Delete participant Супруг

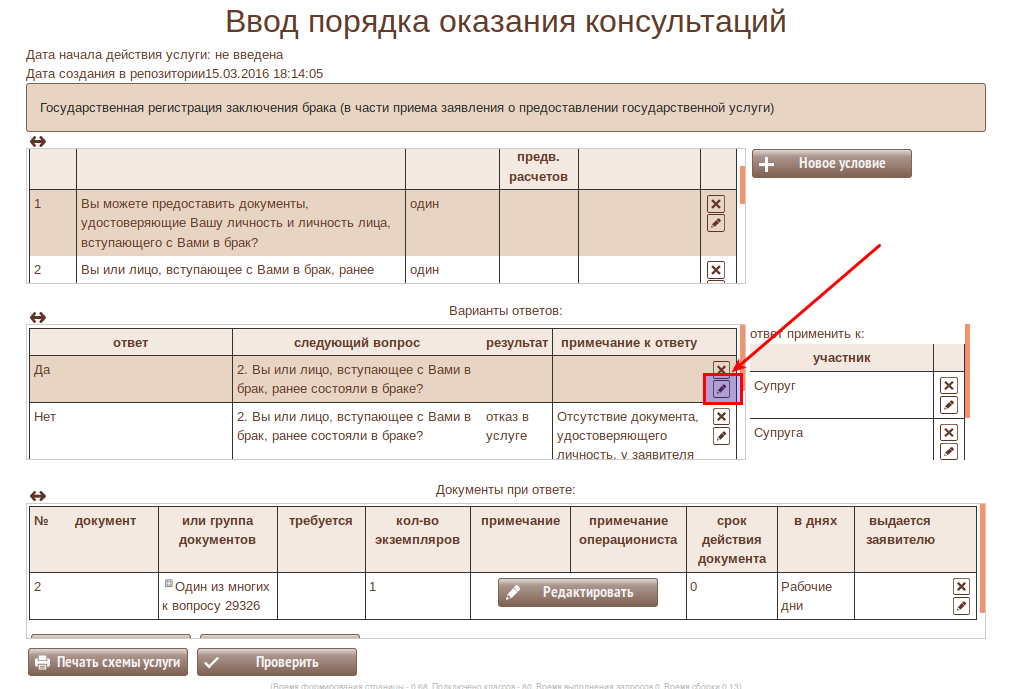949,386
